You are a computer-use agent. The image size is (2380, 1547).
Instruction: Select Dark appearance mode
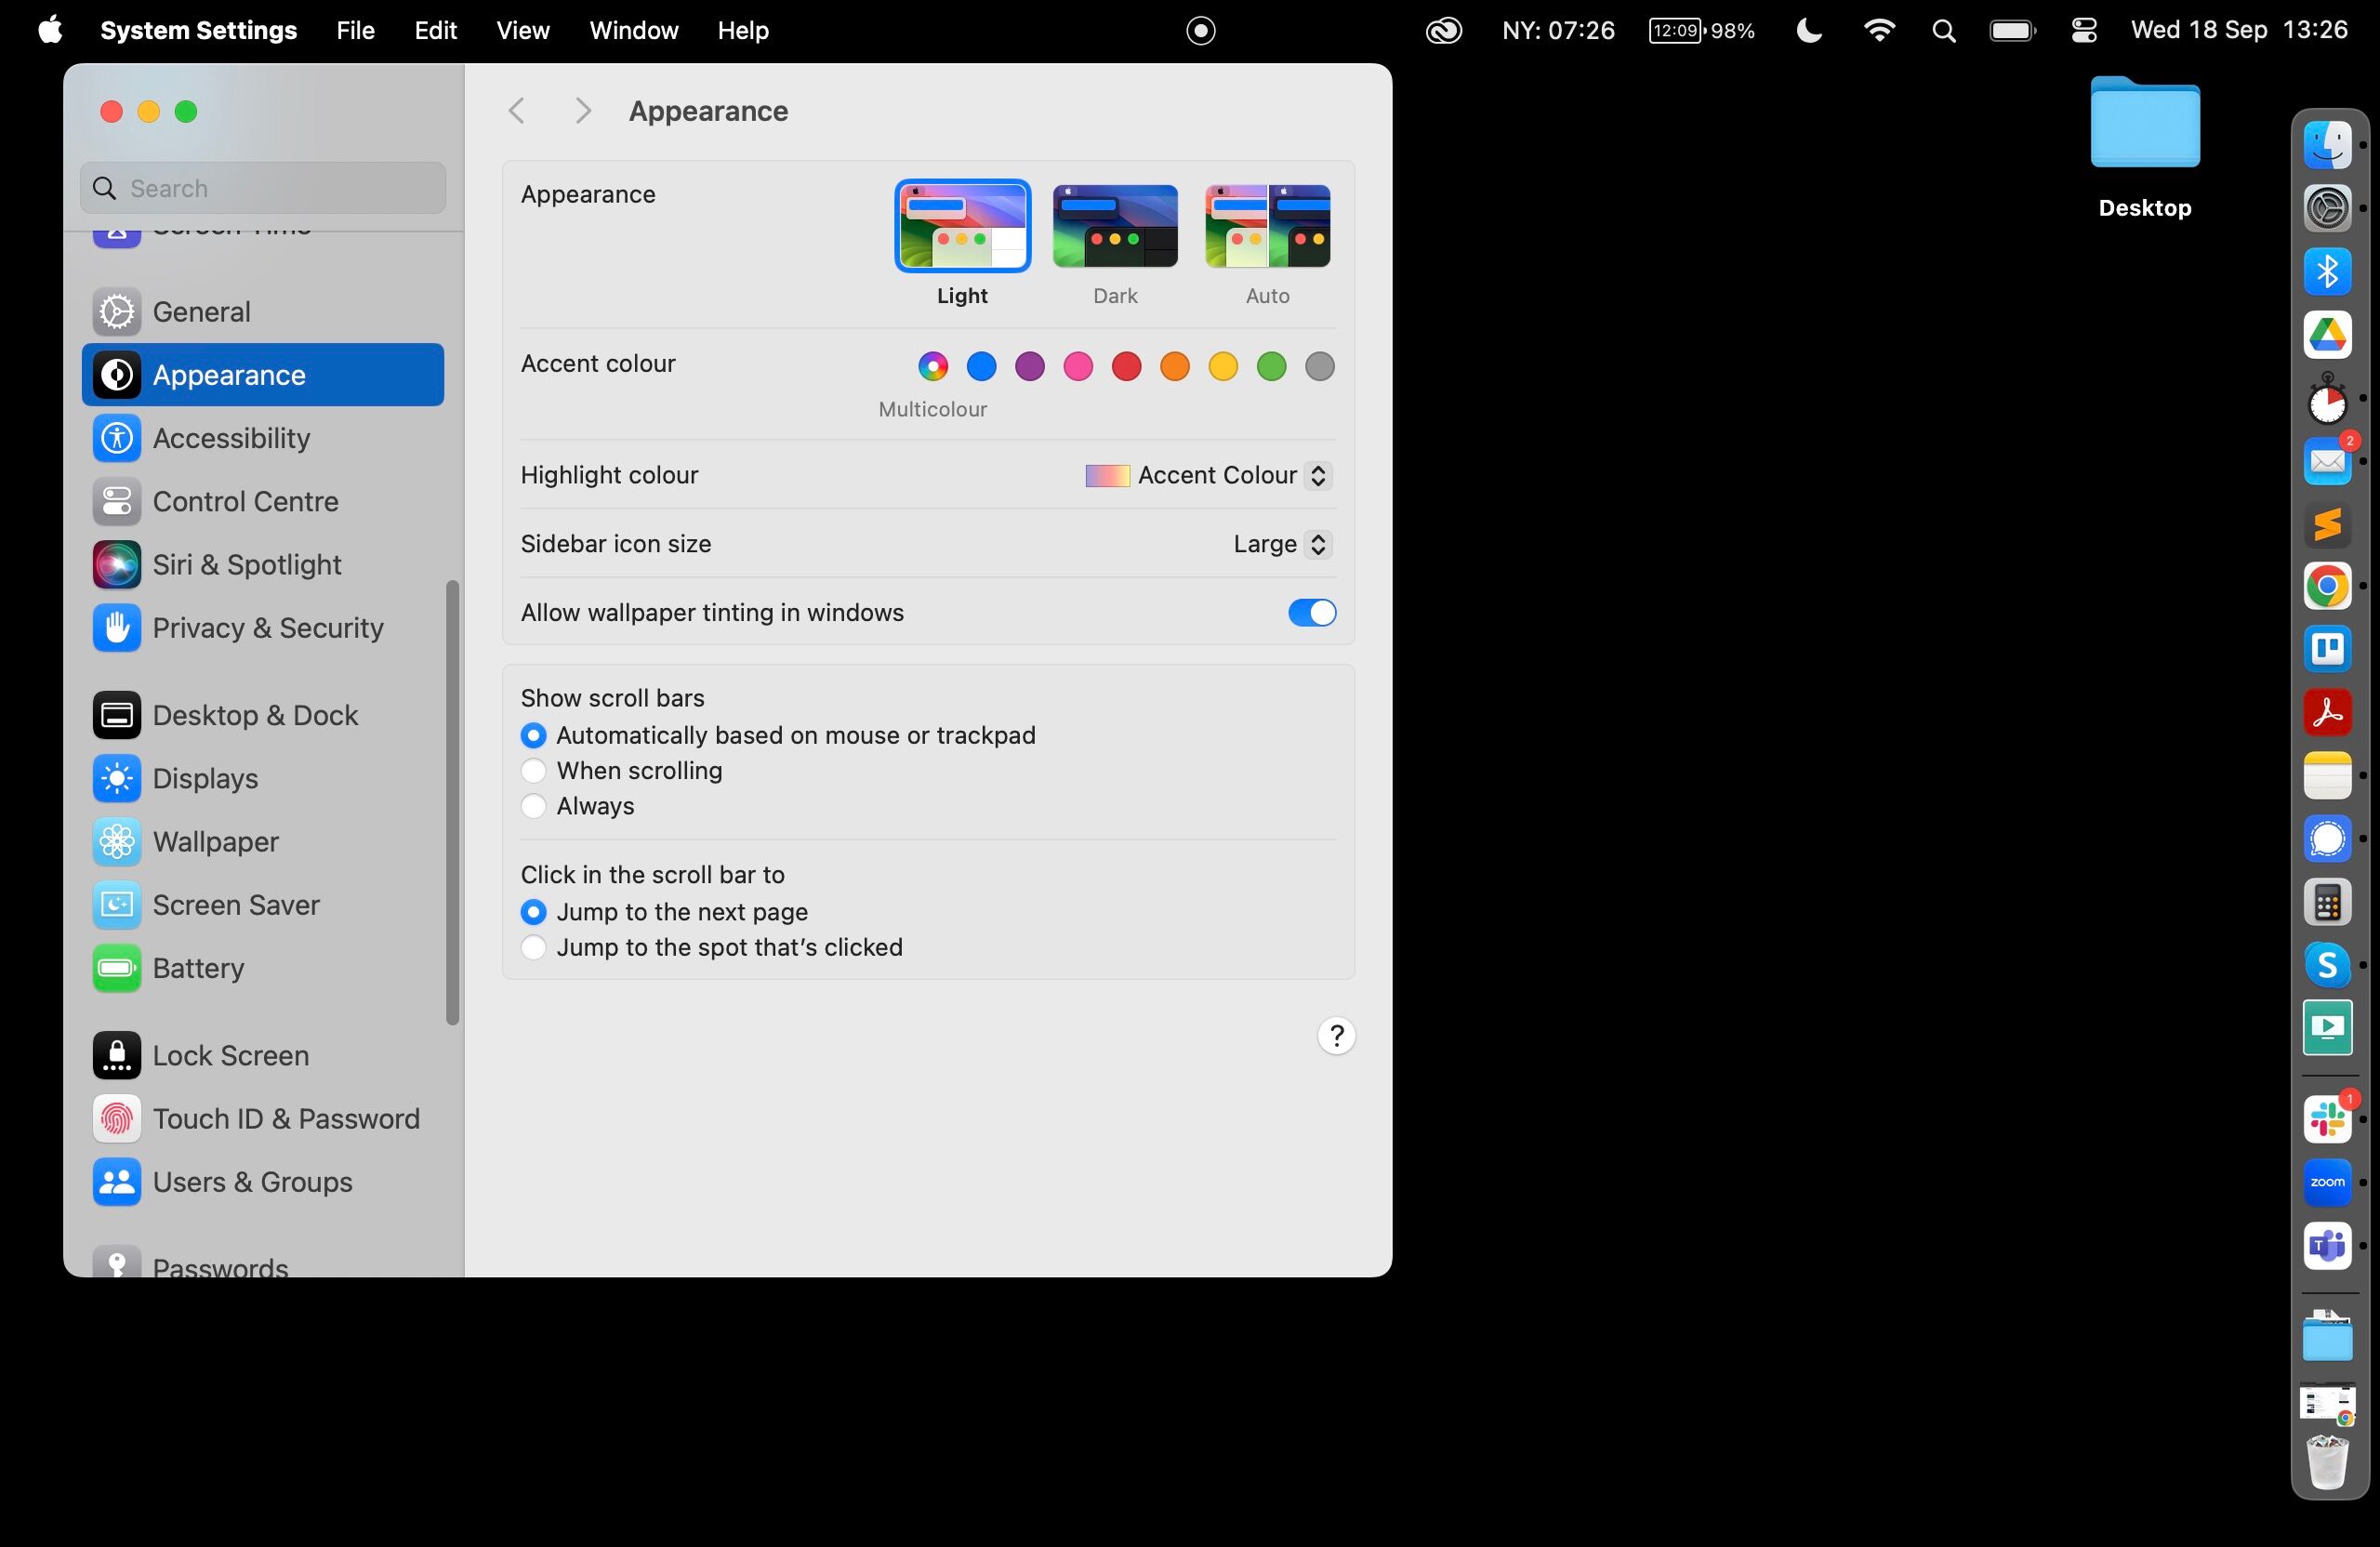(x=1114, y=227)
